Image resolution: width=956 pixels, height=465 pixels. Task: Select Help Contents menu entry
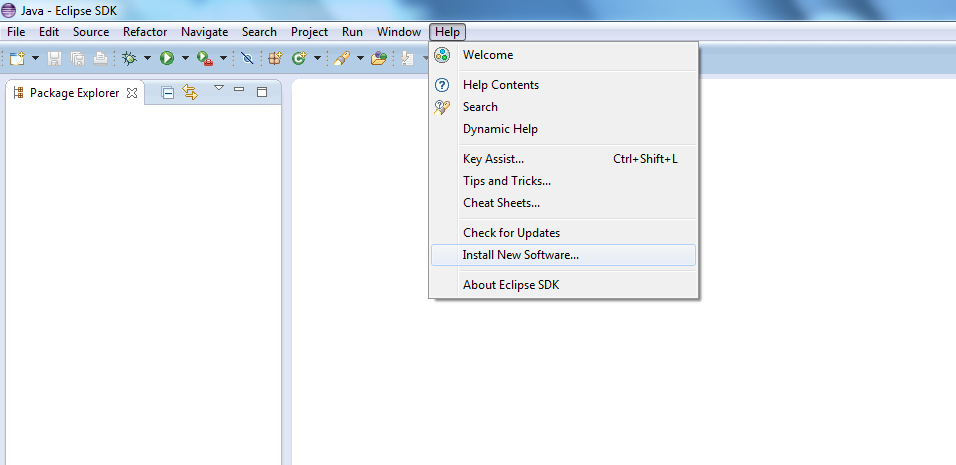(x=563, y=85)
